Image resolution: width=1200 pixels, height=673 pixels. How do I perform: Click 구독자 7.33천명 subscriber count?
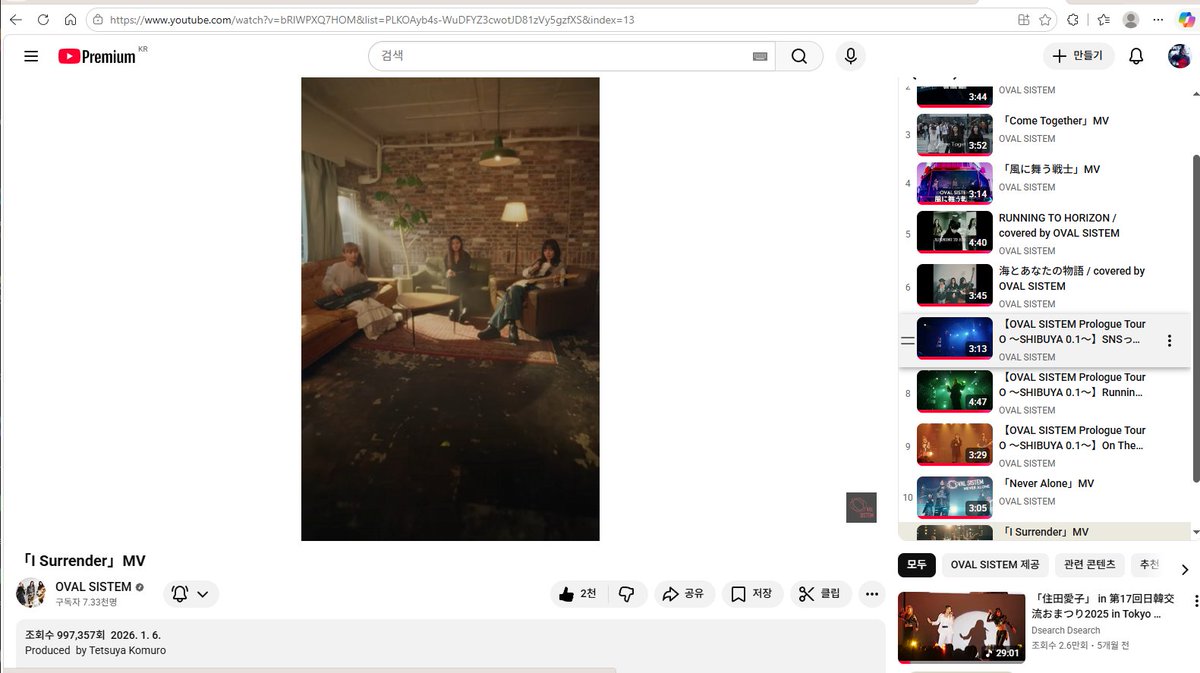coord(86,603)
